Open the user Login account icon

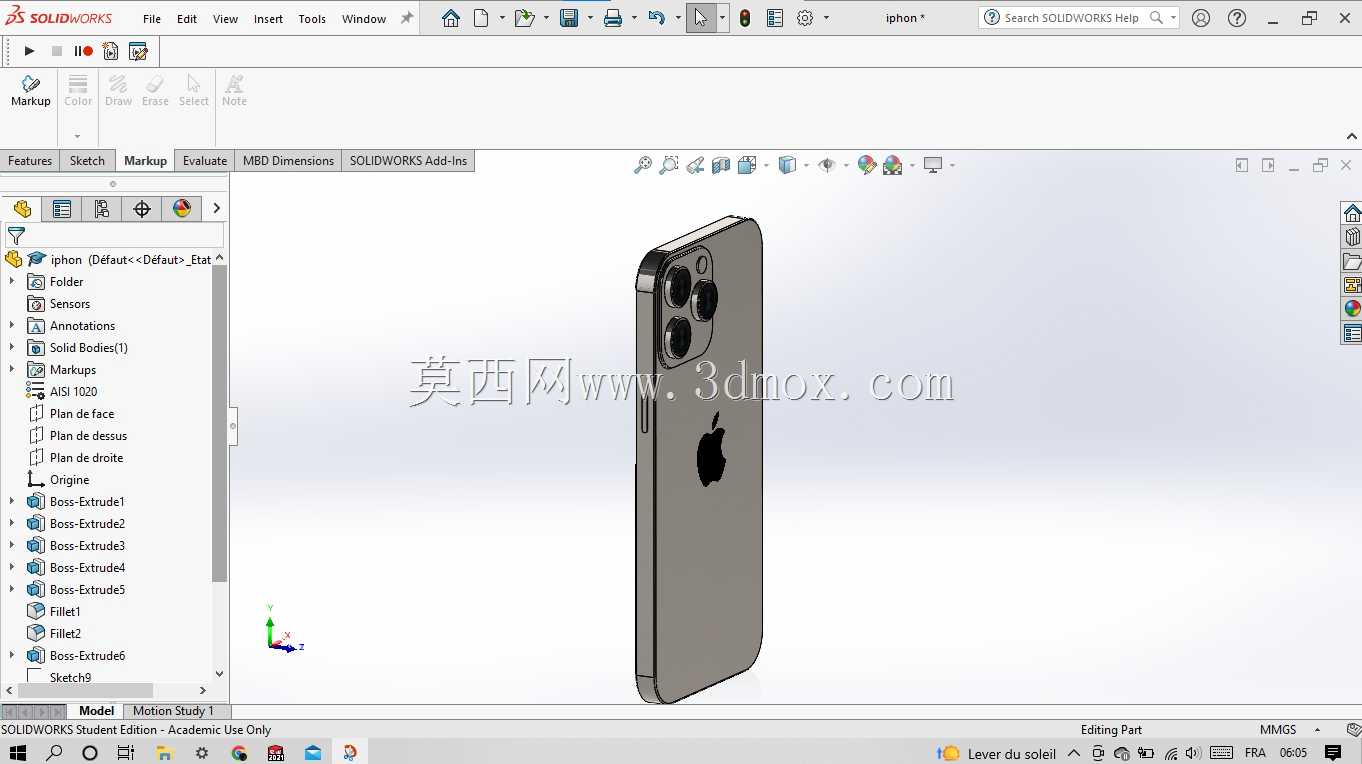[x=1201, y=18]
